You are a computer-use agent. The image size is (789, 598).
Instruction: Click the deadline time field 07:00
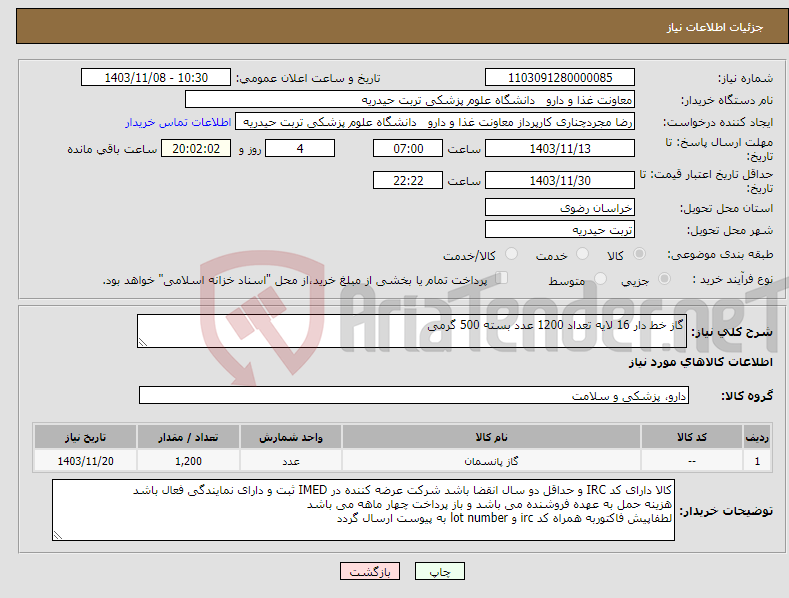[408, 148]
